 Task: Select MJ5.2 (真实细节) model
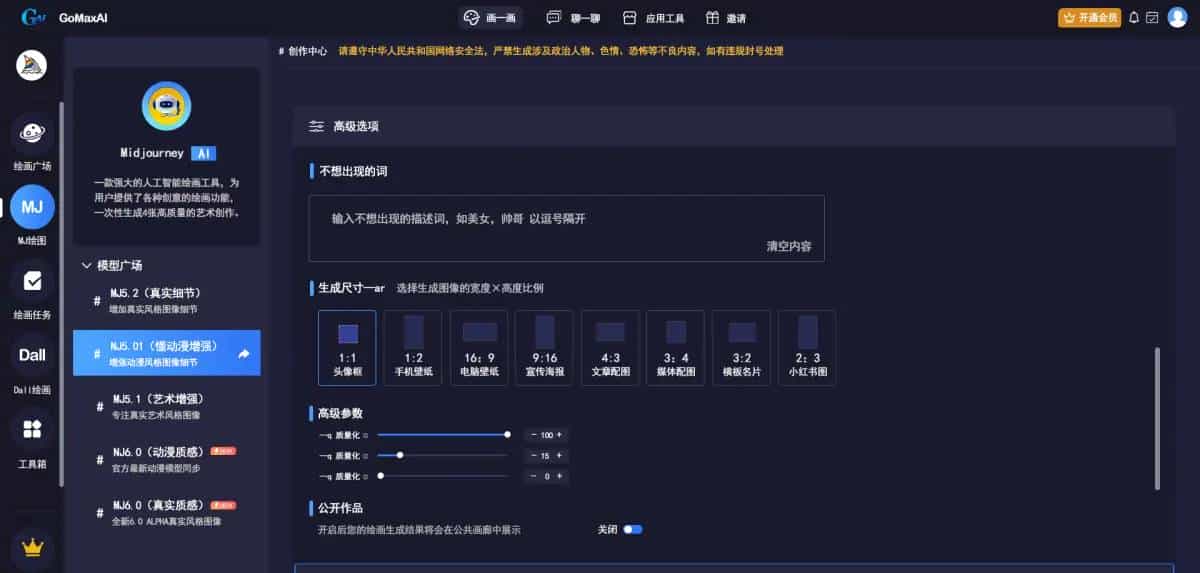click(x=167, y=301)
